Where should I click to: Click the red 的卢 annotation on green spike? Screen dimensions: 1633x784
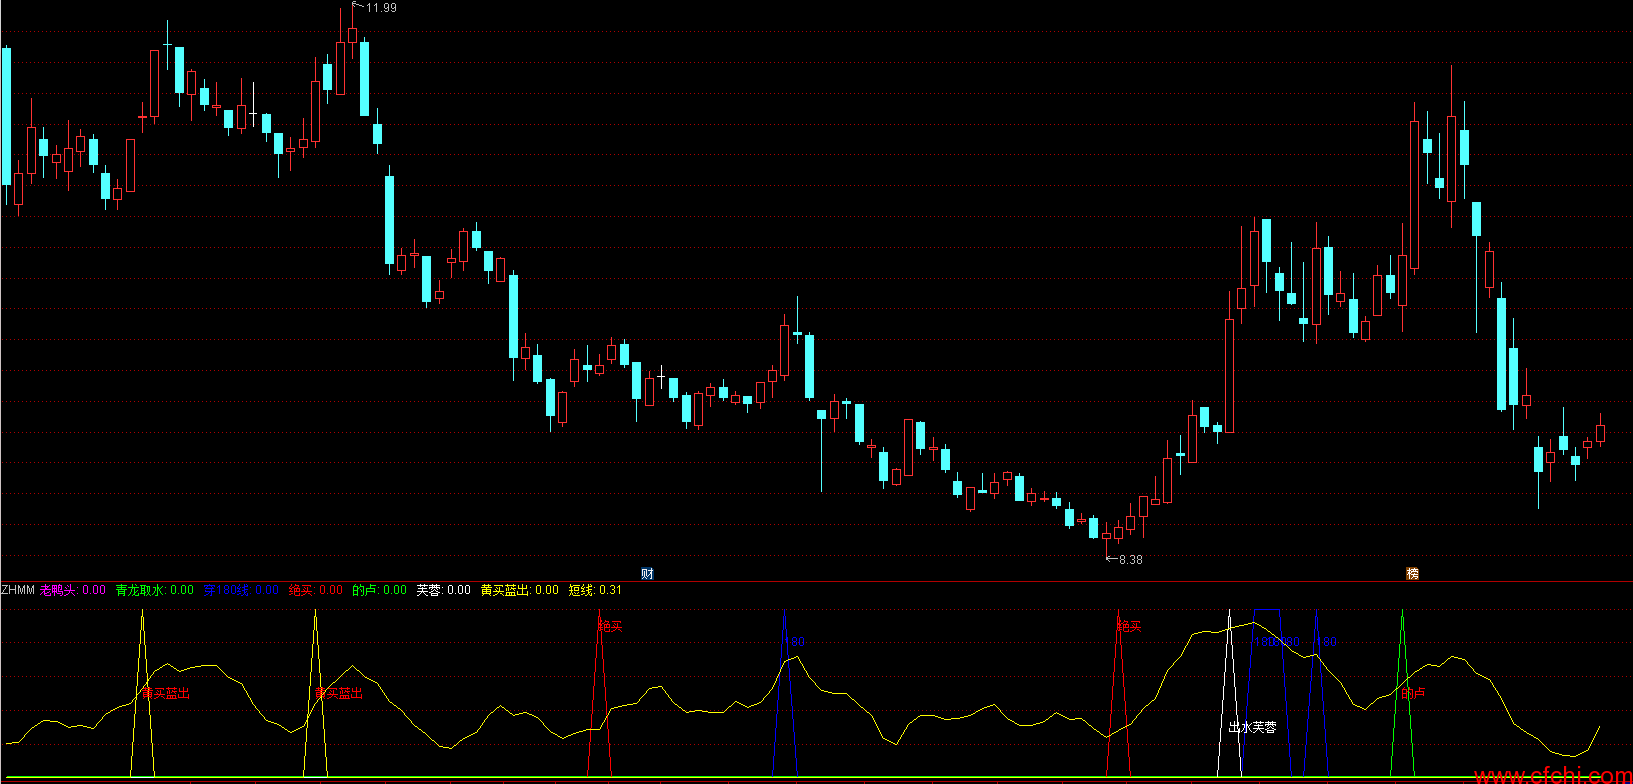click(x=1413, y=694)
